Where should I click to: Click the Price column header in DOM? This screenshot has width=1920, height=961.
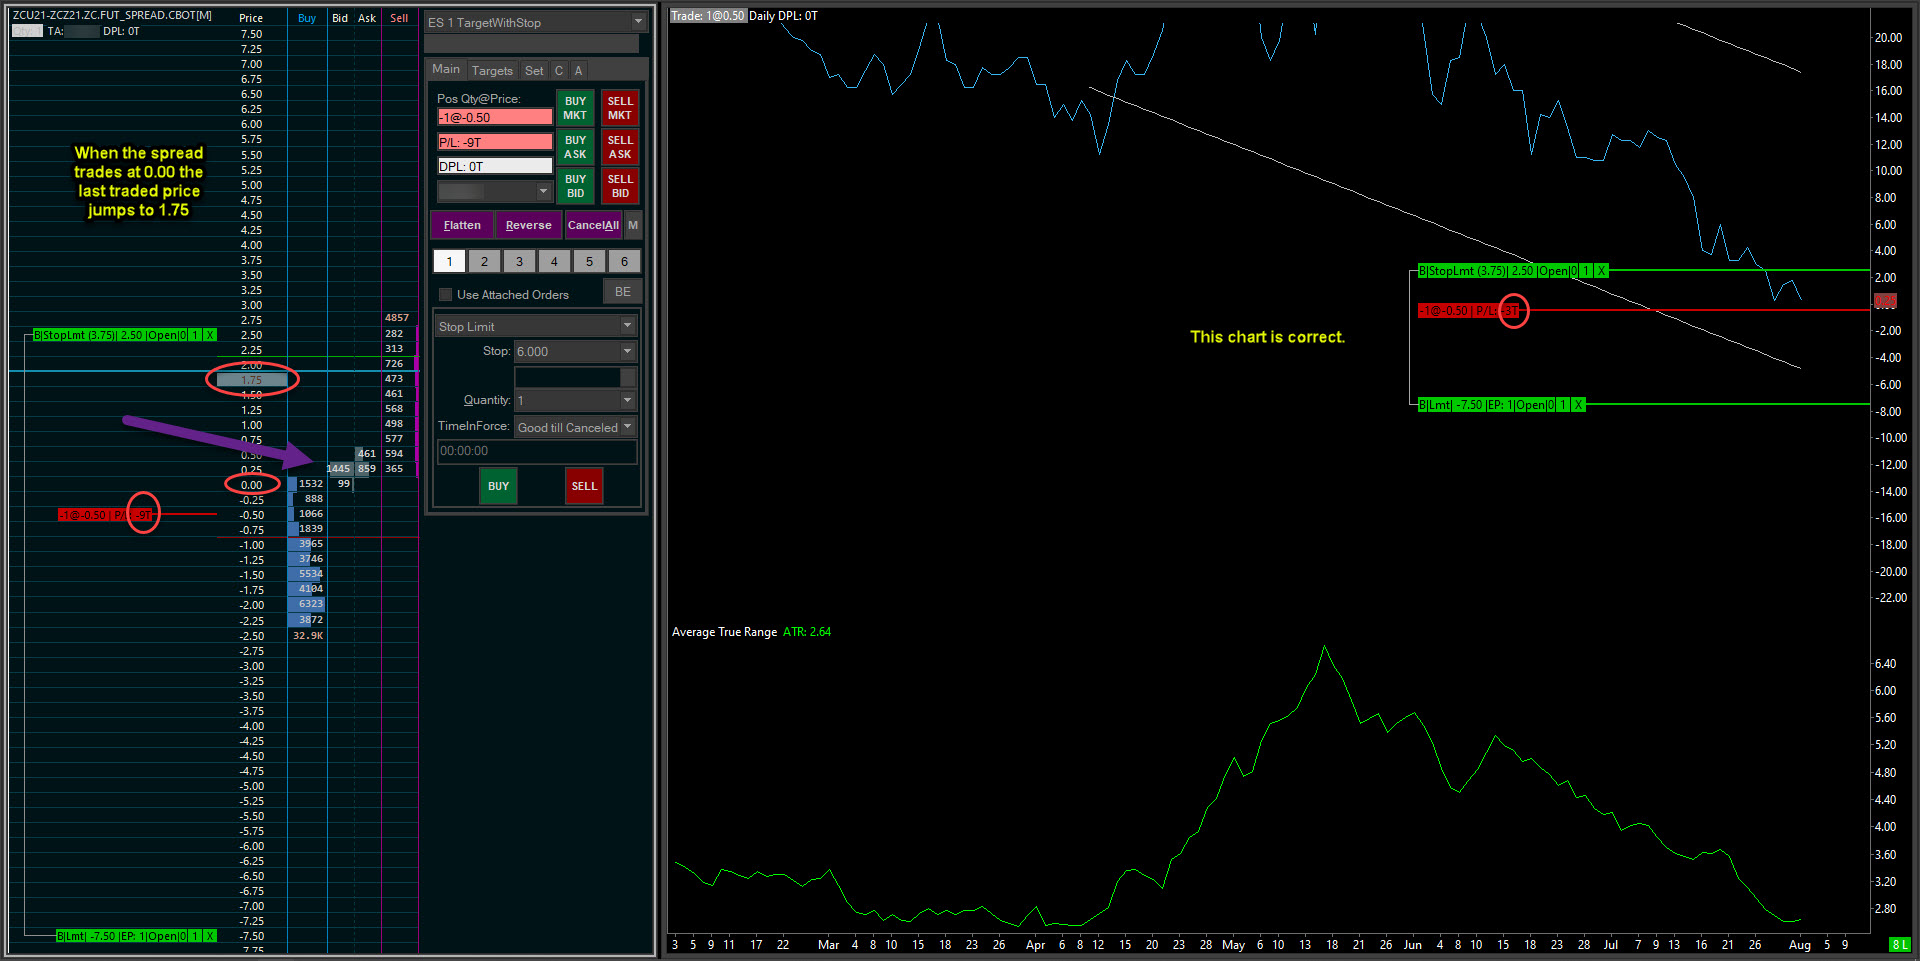click(x=251, y=18)
